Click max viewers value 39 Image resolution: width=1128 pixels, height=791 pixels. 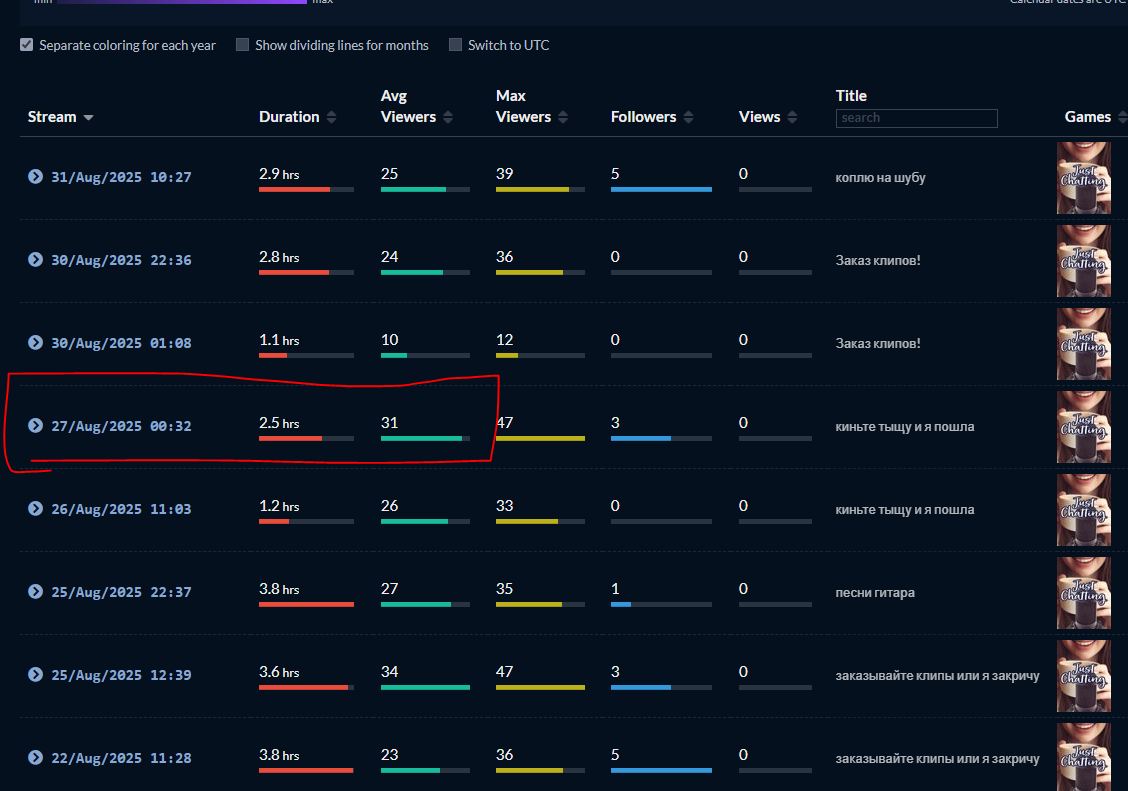504,173
